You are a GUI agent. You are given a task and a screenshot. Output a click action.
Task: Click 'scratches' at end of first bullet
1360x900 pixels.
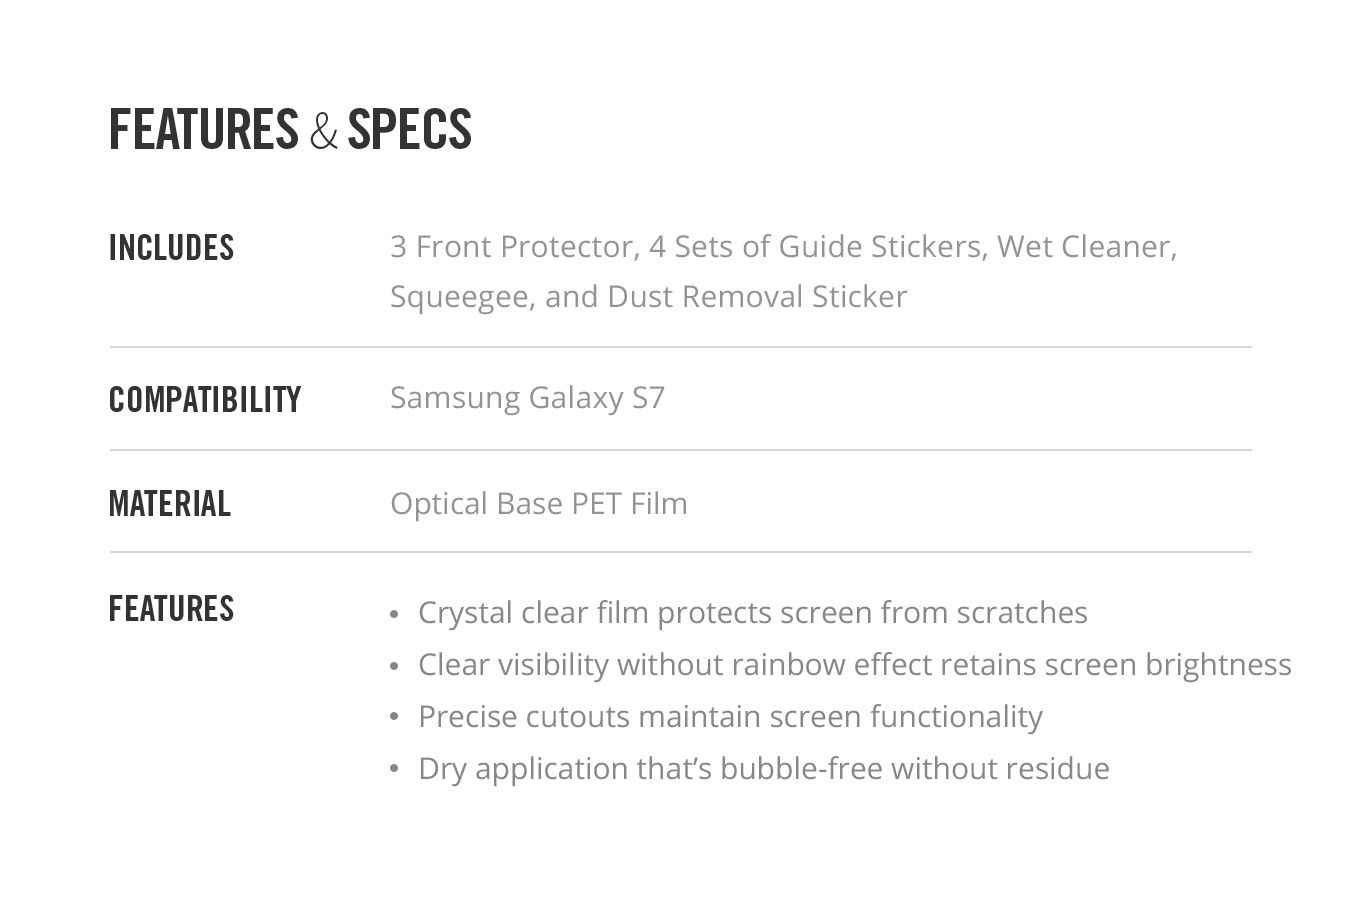coord(1022,612)
